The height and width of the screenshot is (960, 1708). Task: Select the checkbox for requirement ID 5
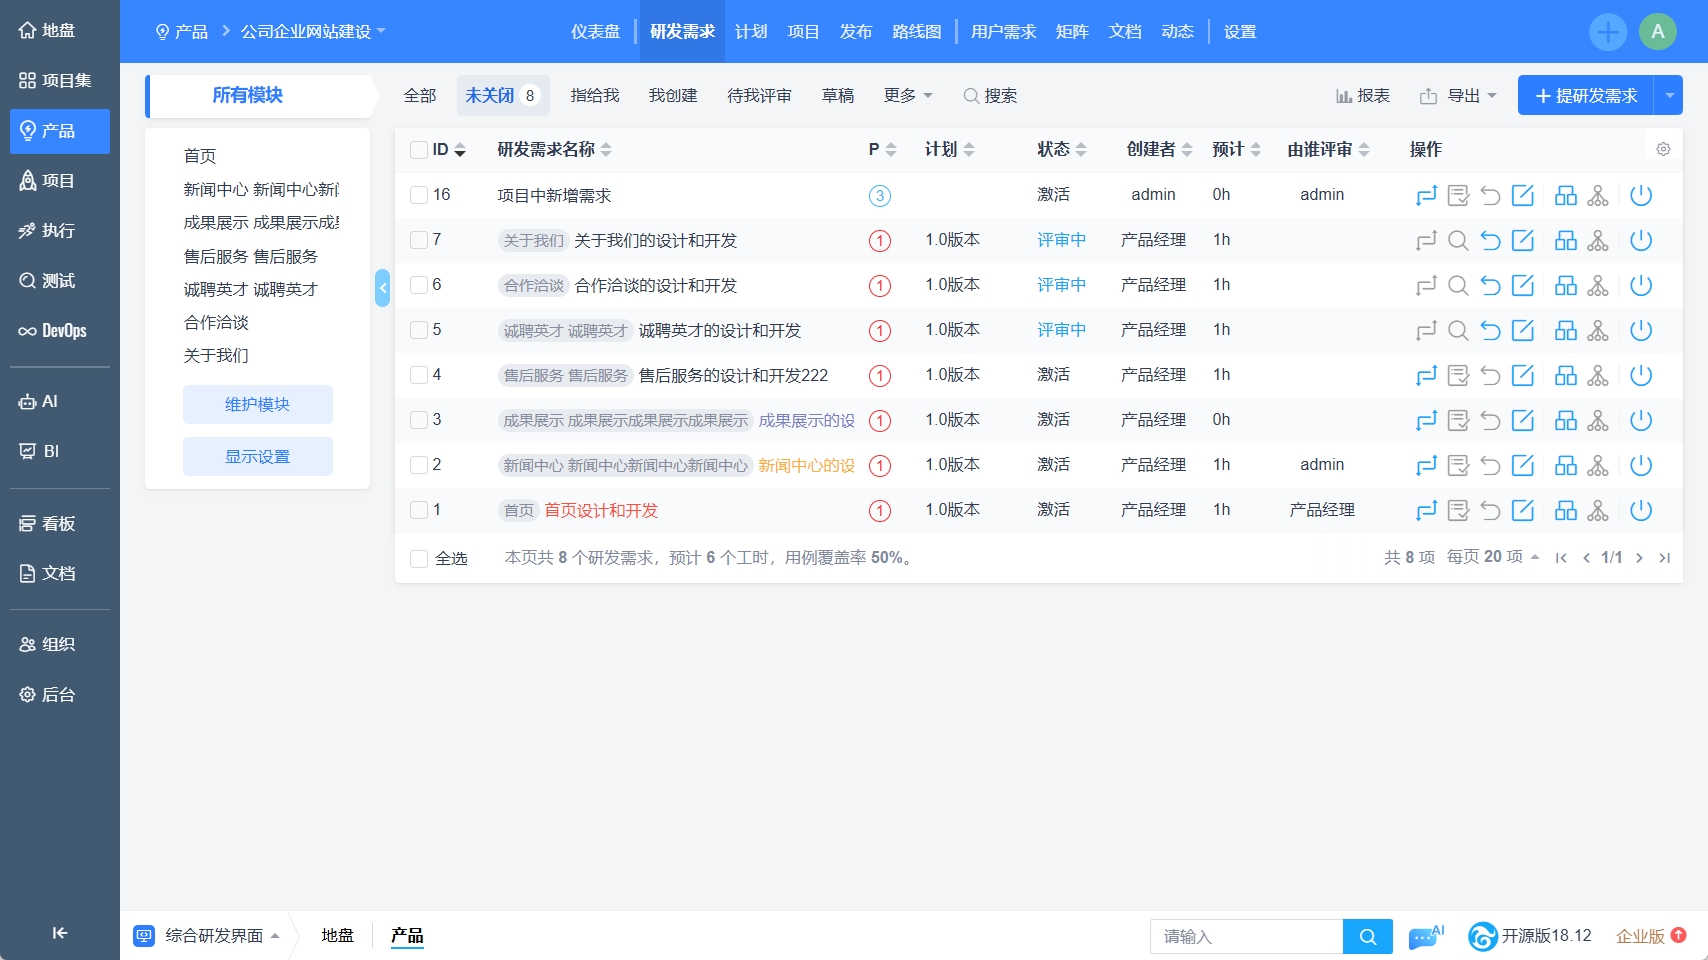click(419, 330)
